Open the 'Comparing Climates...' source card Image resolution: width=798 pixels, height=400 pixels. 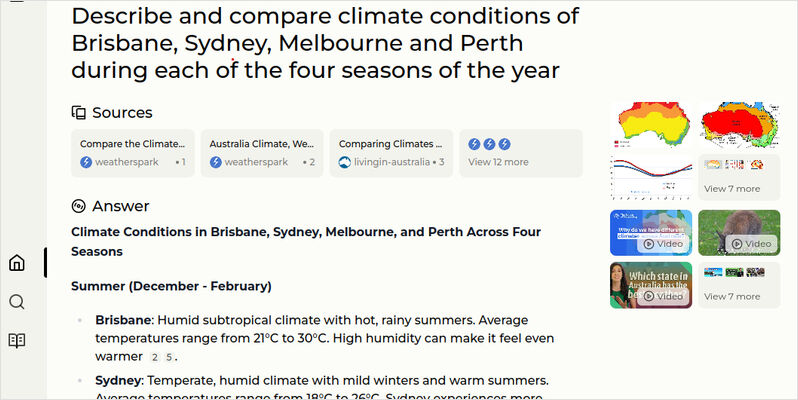click(x=391, y=153)
